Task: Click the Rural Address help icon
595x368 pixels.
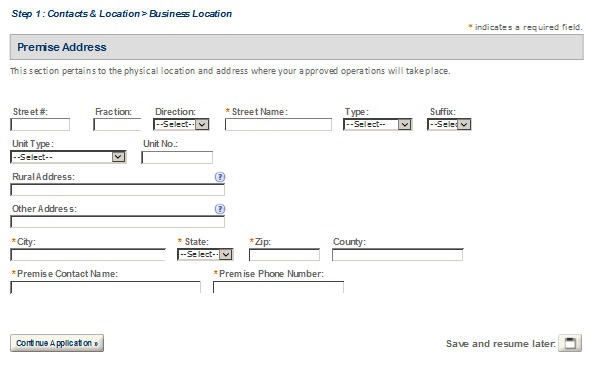Action: click(220, 177)
